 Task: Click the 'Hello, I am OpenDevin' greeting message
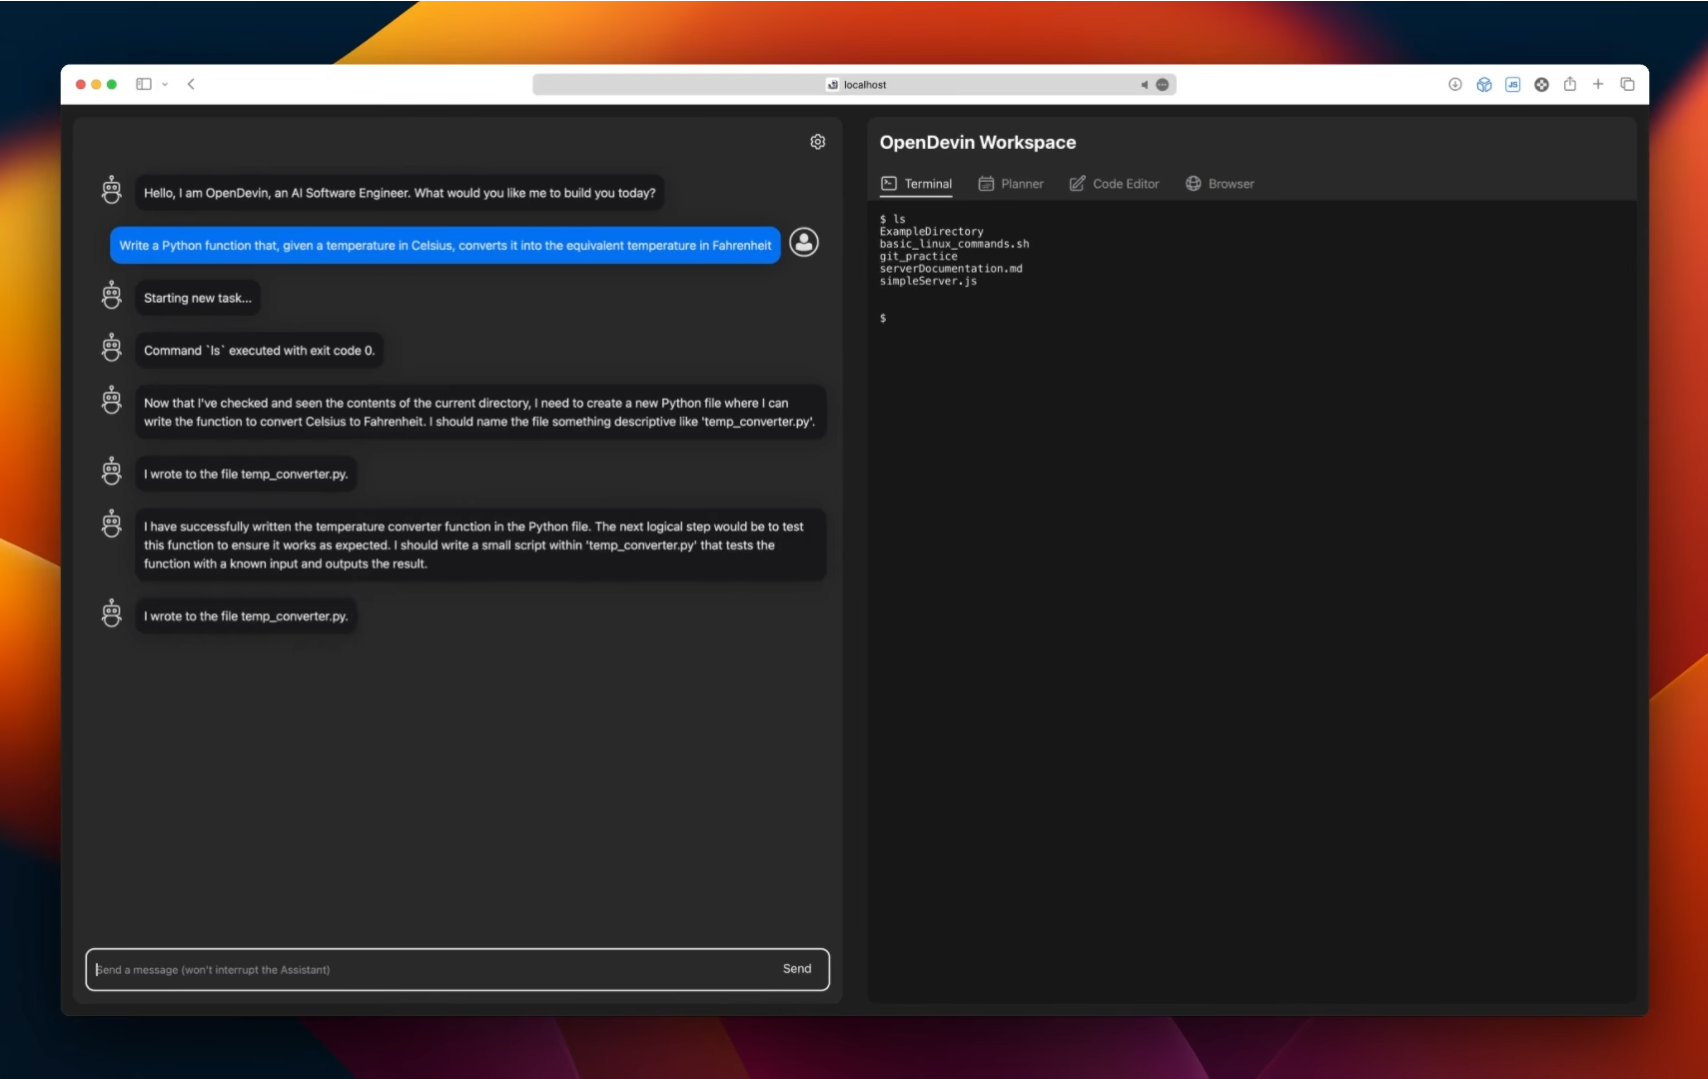point(399,193)
